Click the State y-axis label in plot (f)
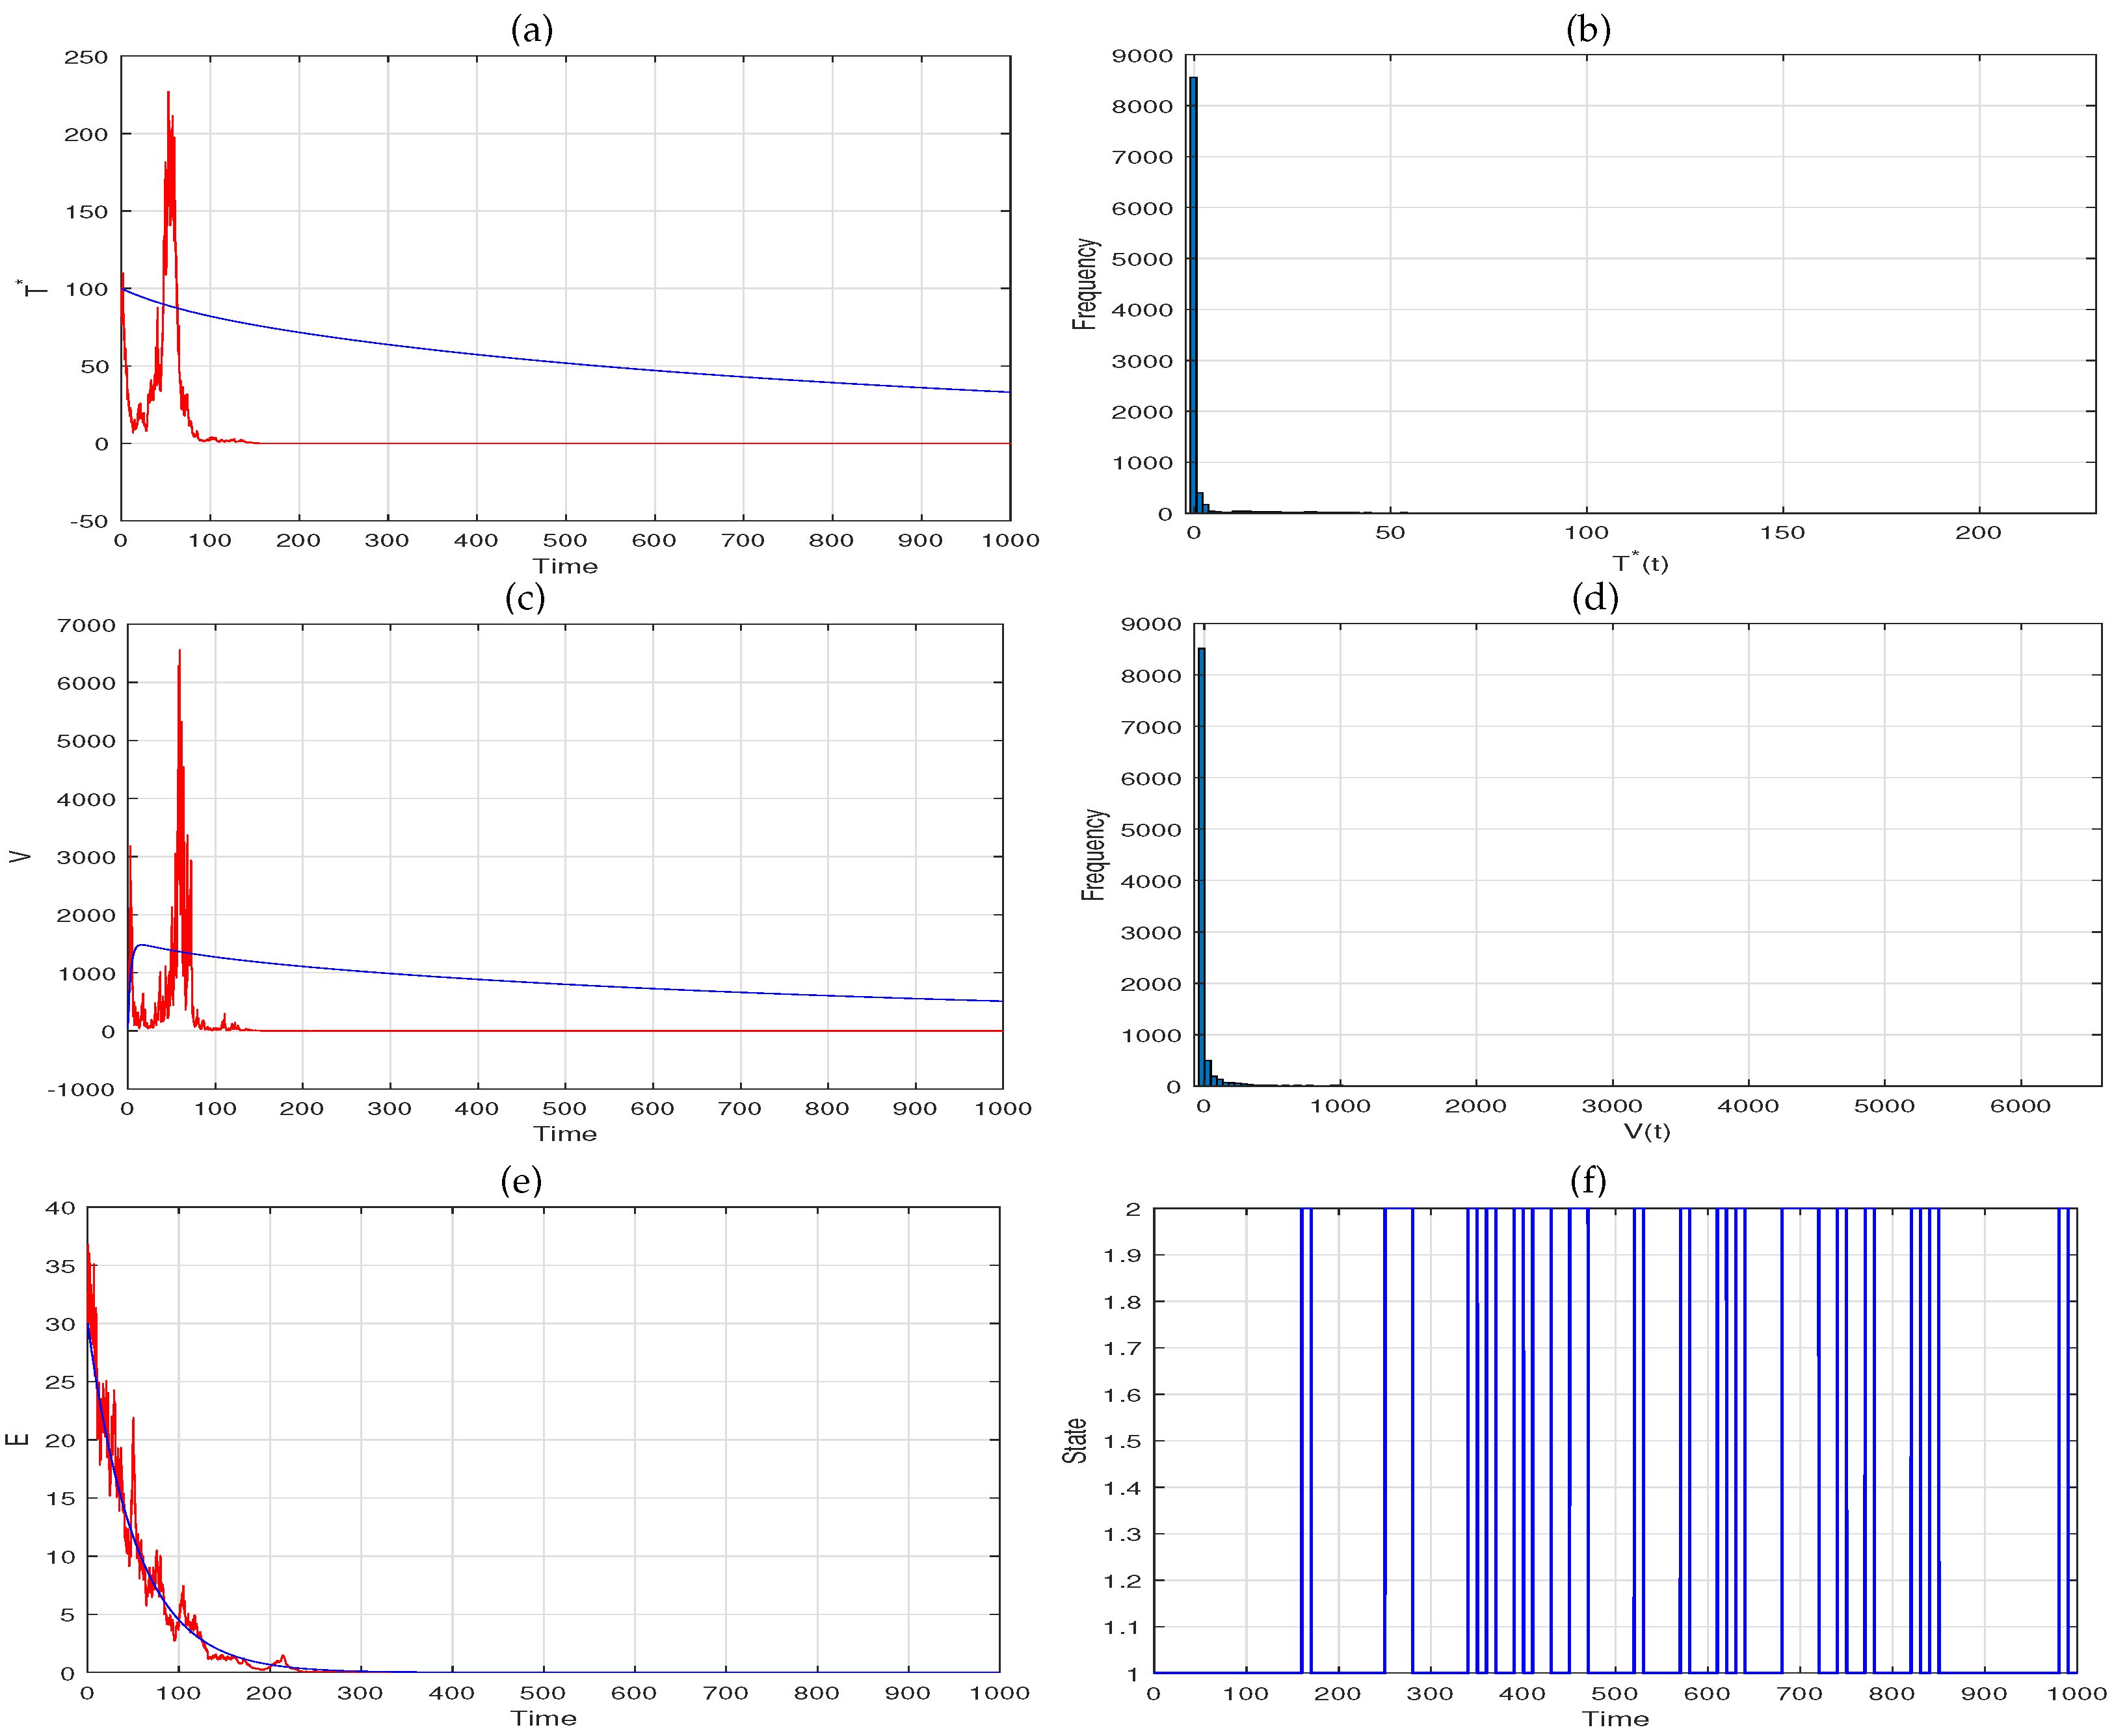Viewport: 2114px width, 1736px height. tap(1075, 1441)
